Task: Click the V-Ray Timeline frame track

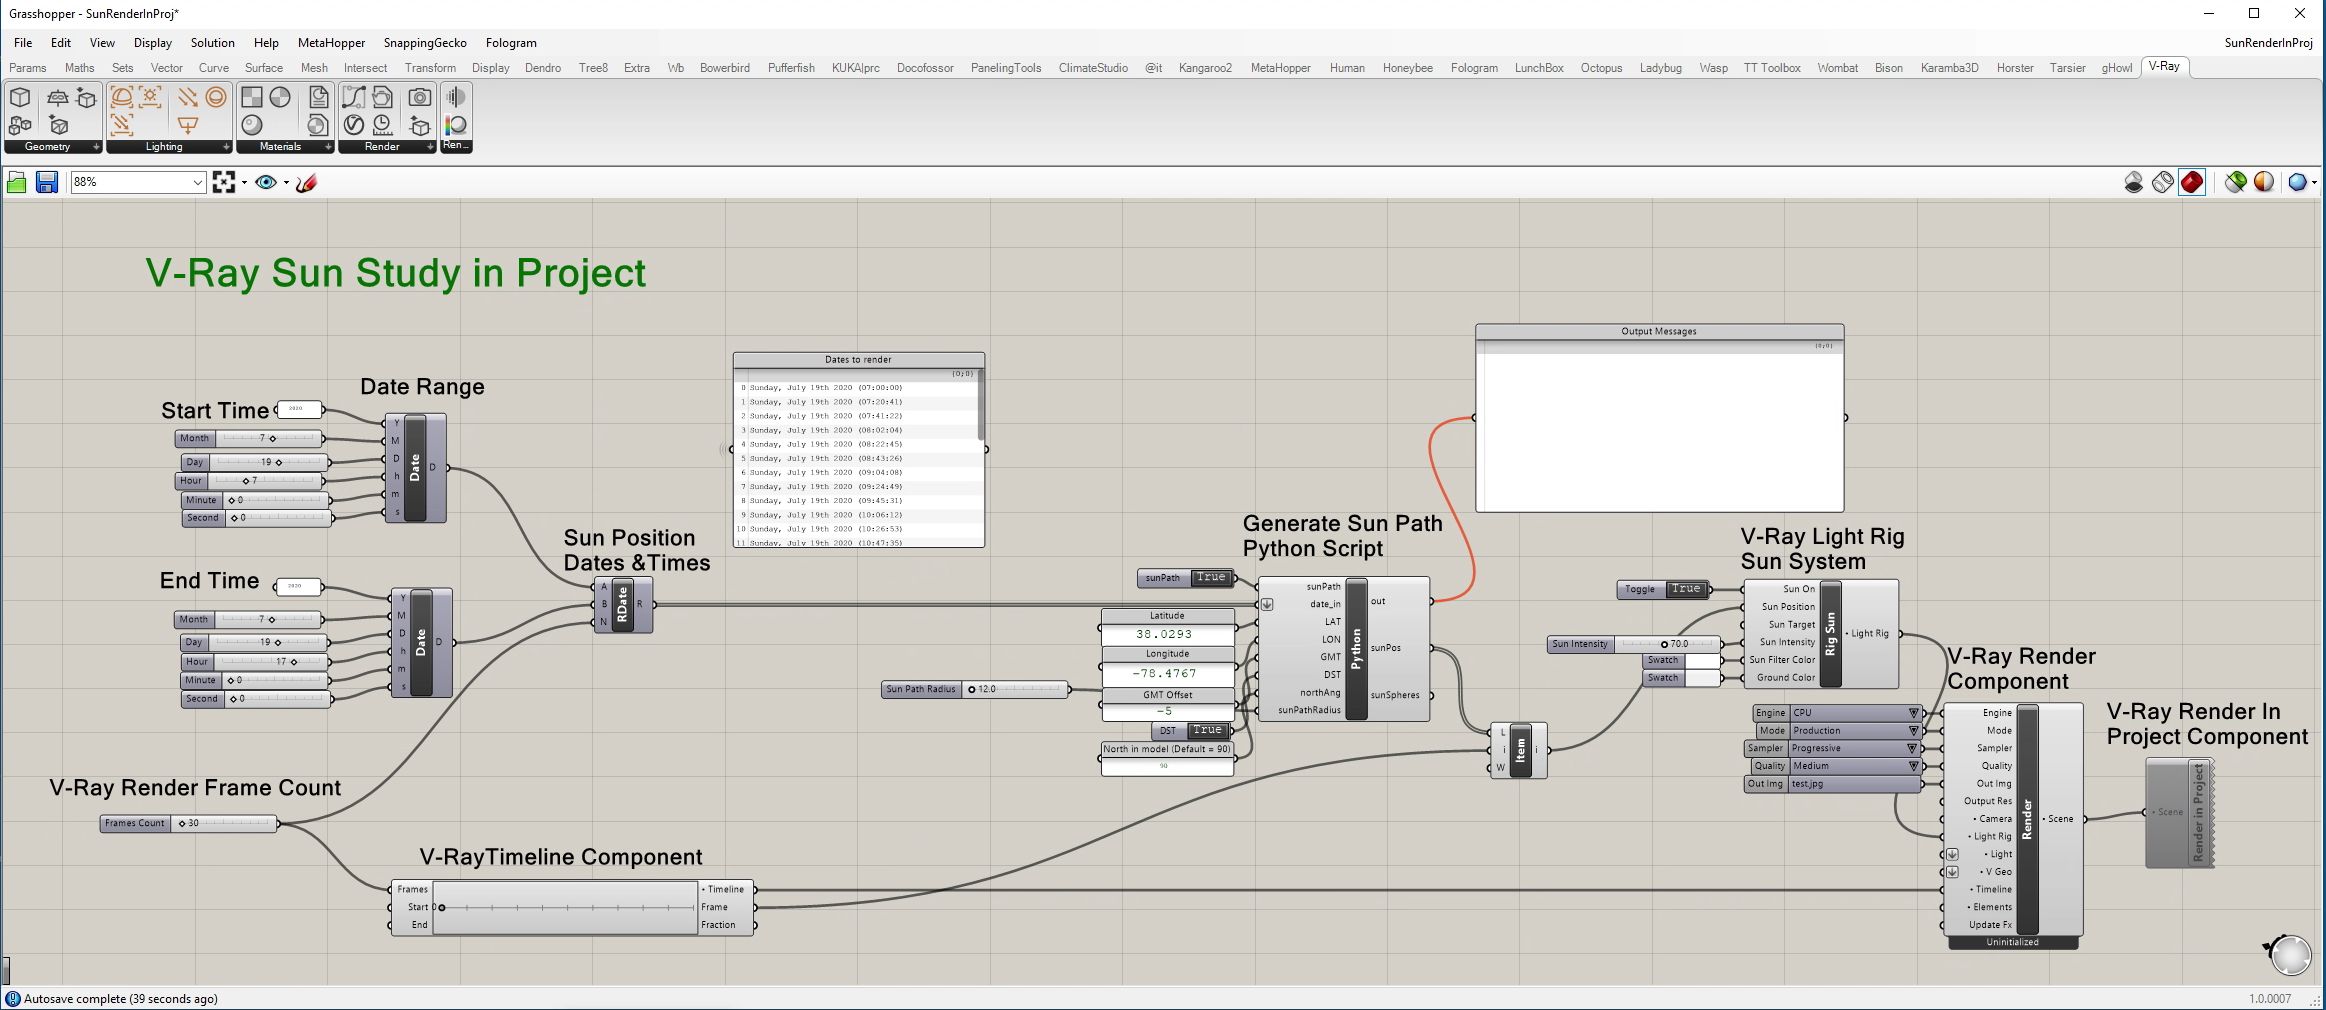Action: point(565,907)
